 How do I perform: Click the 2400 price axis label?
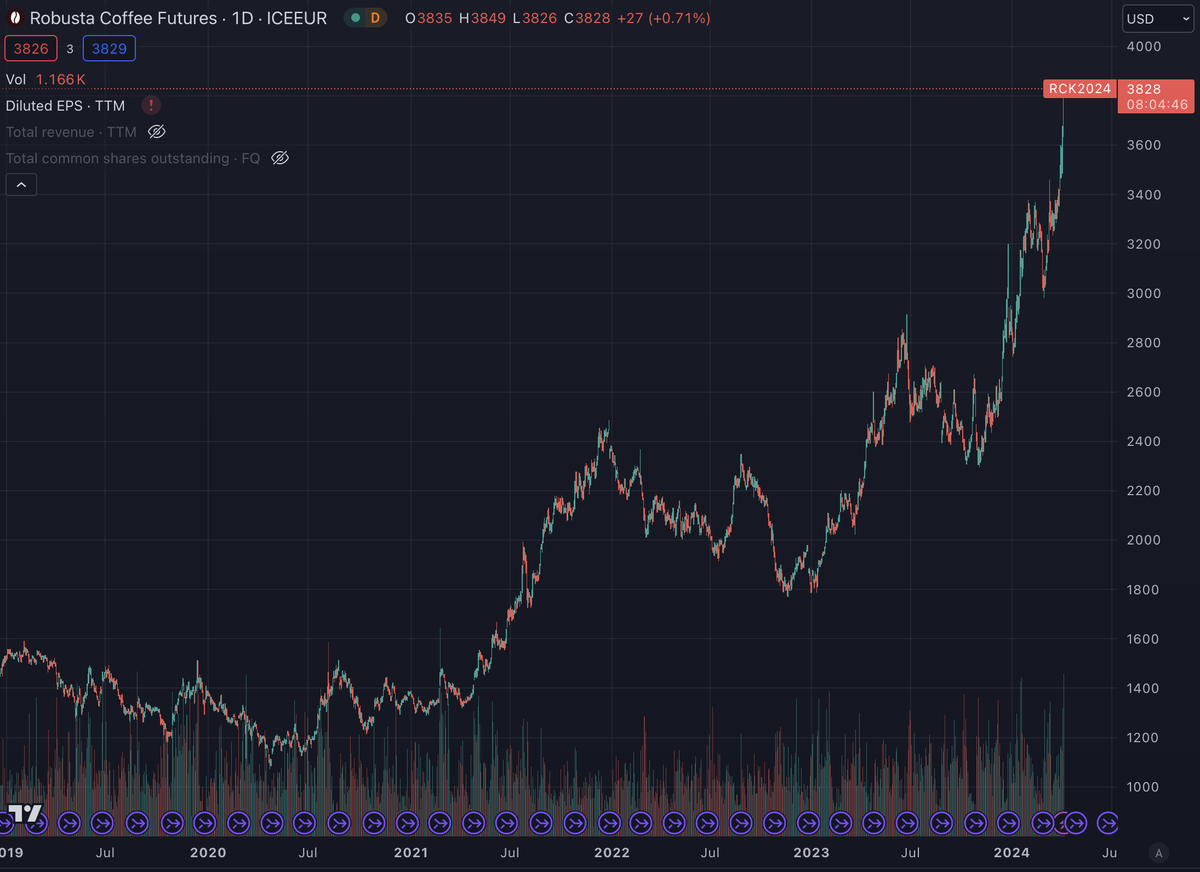(1144, 441)
